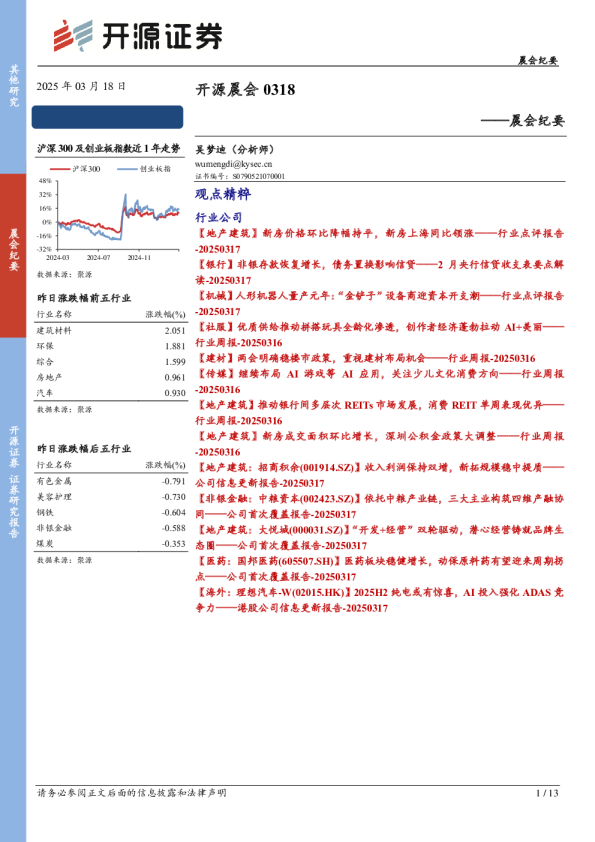Click page number 1 / 13
The width and height of the screenshot is (595, 842).
(547, 793)
